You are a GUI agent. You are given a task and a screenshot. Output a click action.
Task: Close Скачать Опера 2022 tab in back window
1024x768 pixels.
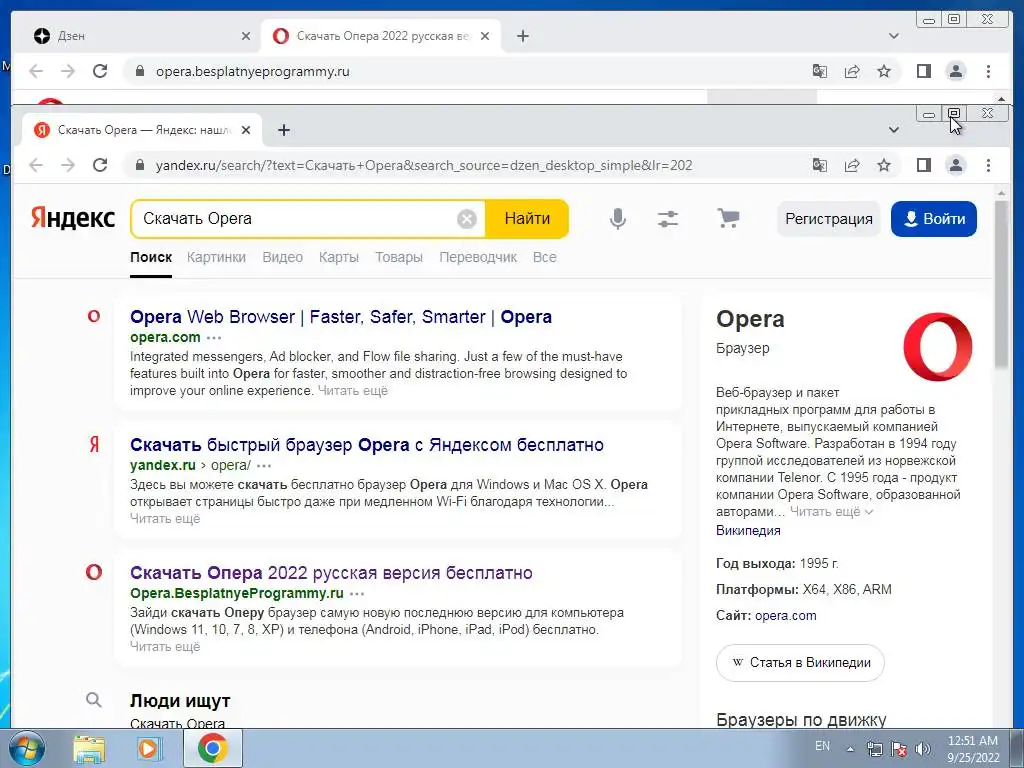coord(485,36)
